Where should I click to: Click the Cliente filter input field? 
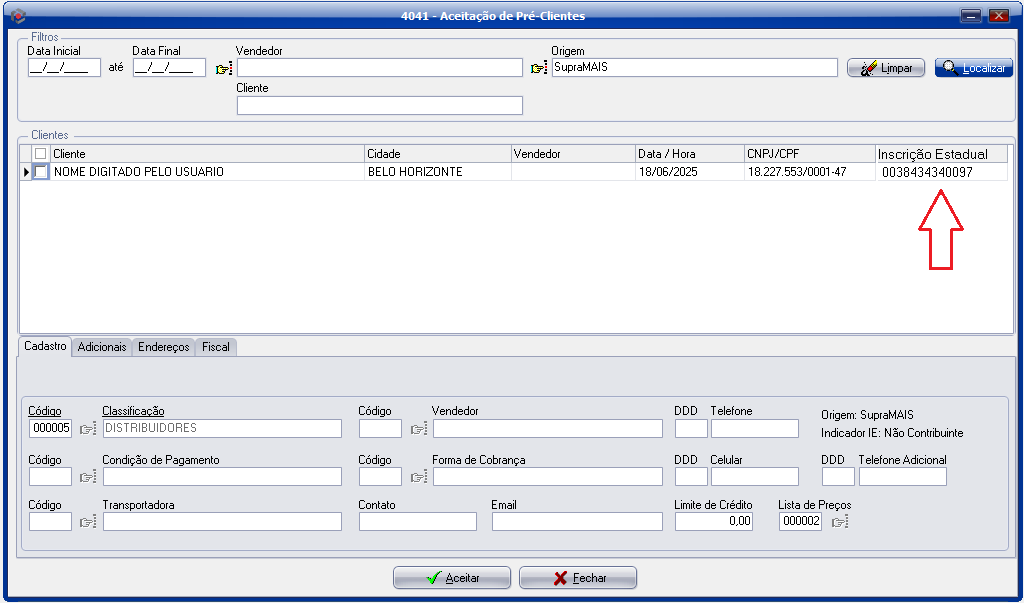tap(379, 106)
